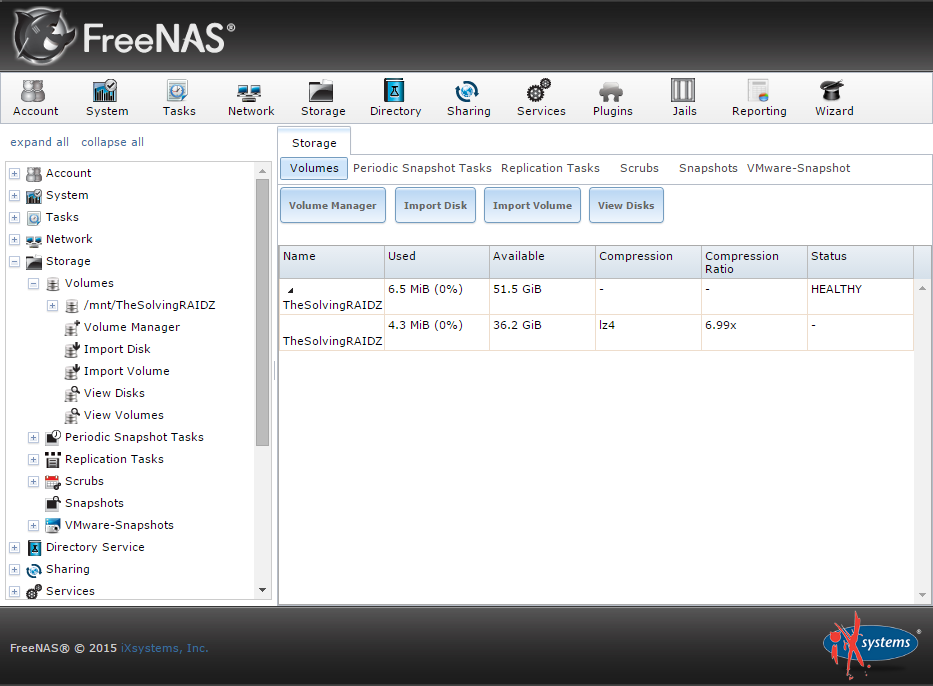Viewport: 933px width, 686px height.
Task: Click the Import Disk button
Action: coord(435,205)
